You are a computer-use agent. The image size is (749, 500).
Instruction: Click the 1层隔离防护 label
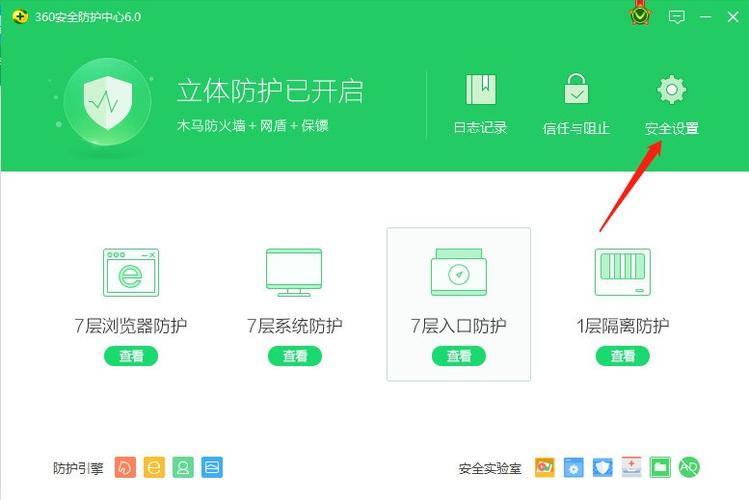(622, 326)
